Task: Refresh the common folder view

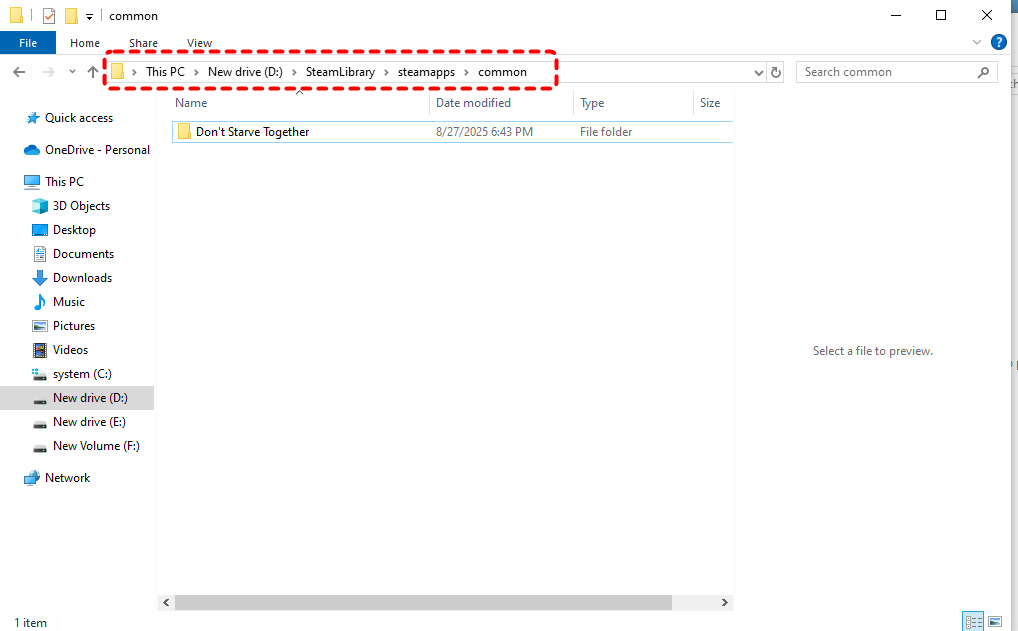Action: point(776,72)
